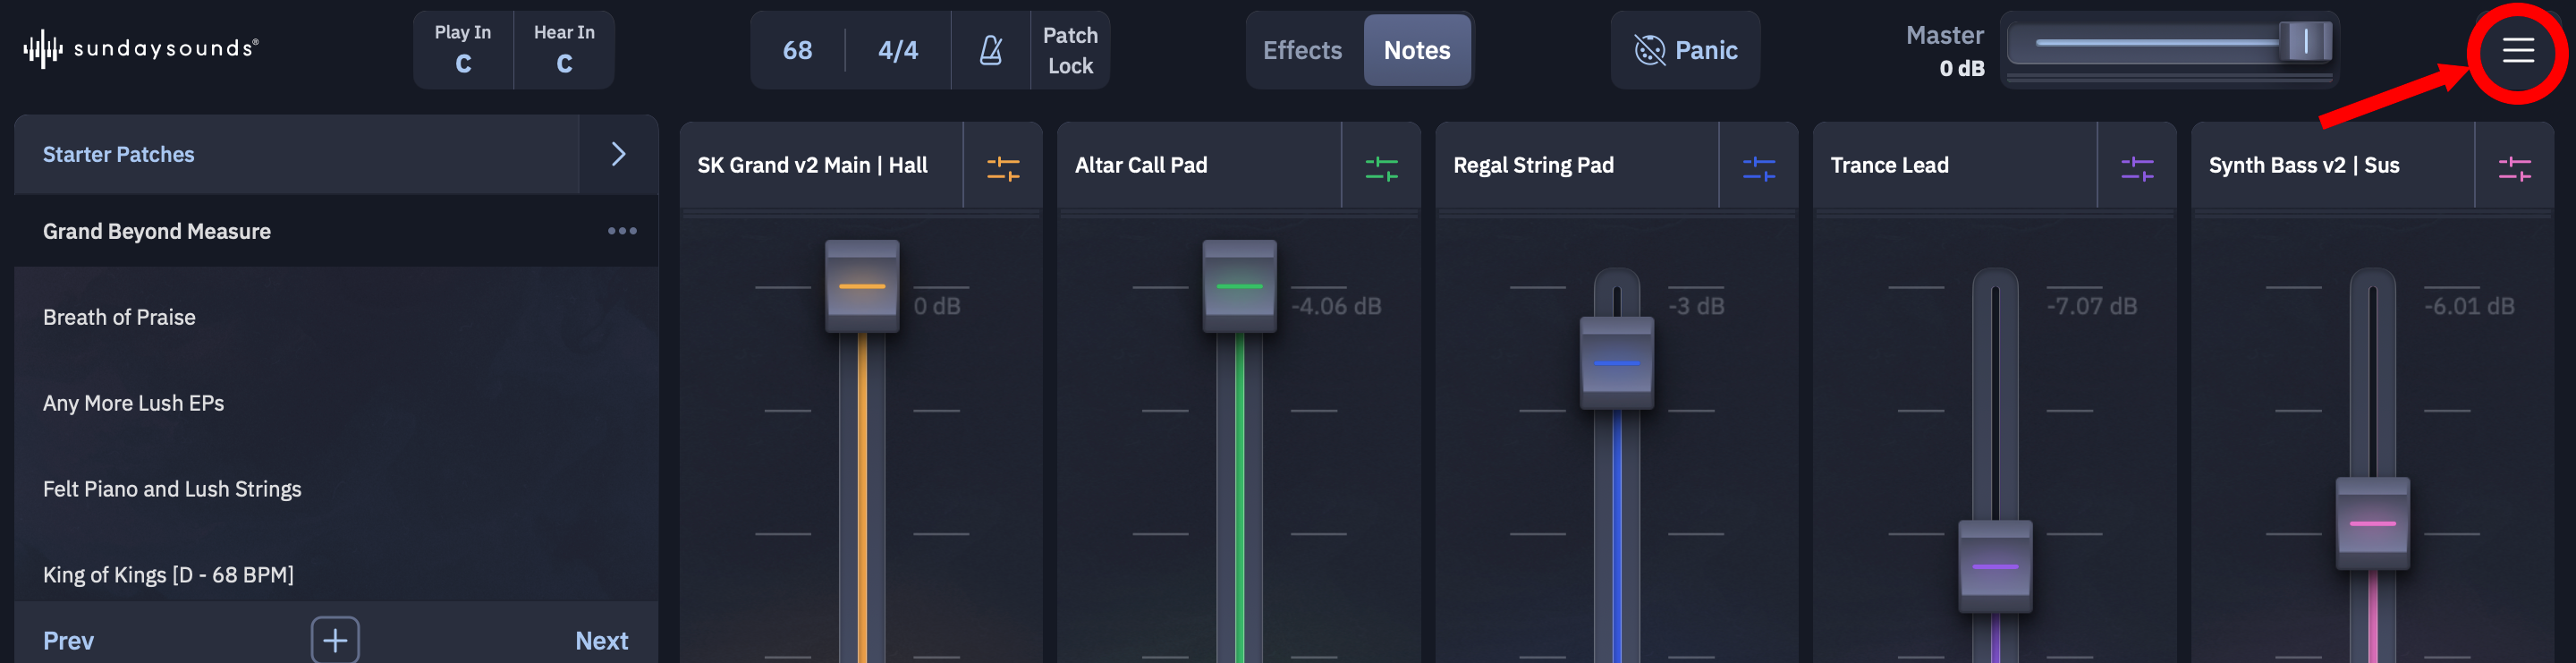Click the -7.07 dB level value
This screenshot has height=663, width=2576.
point(2091,306)
